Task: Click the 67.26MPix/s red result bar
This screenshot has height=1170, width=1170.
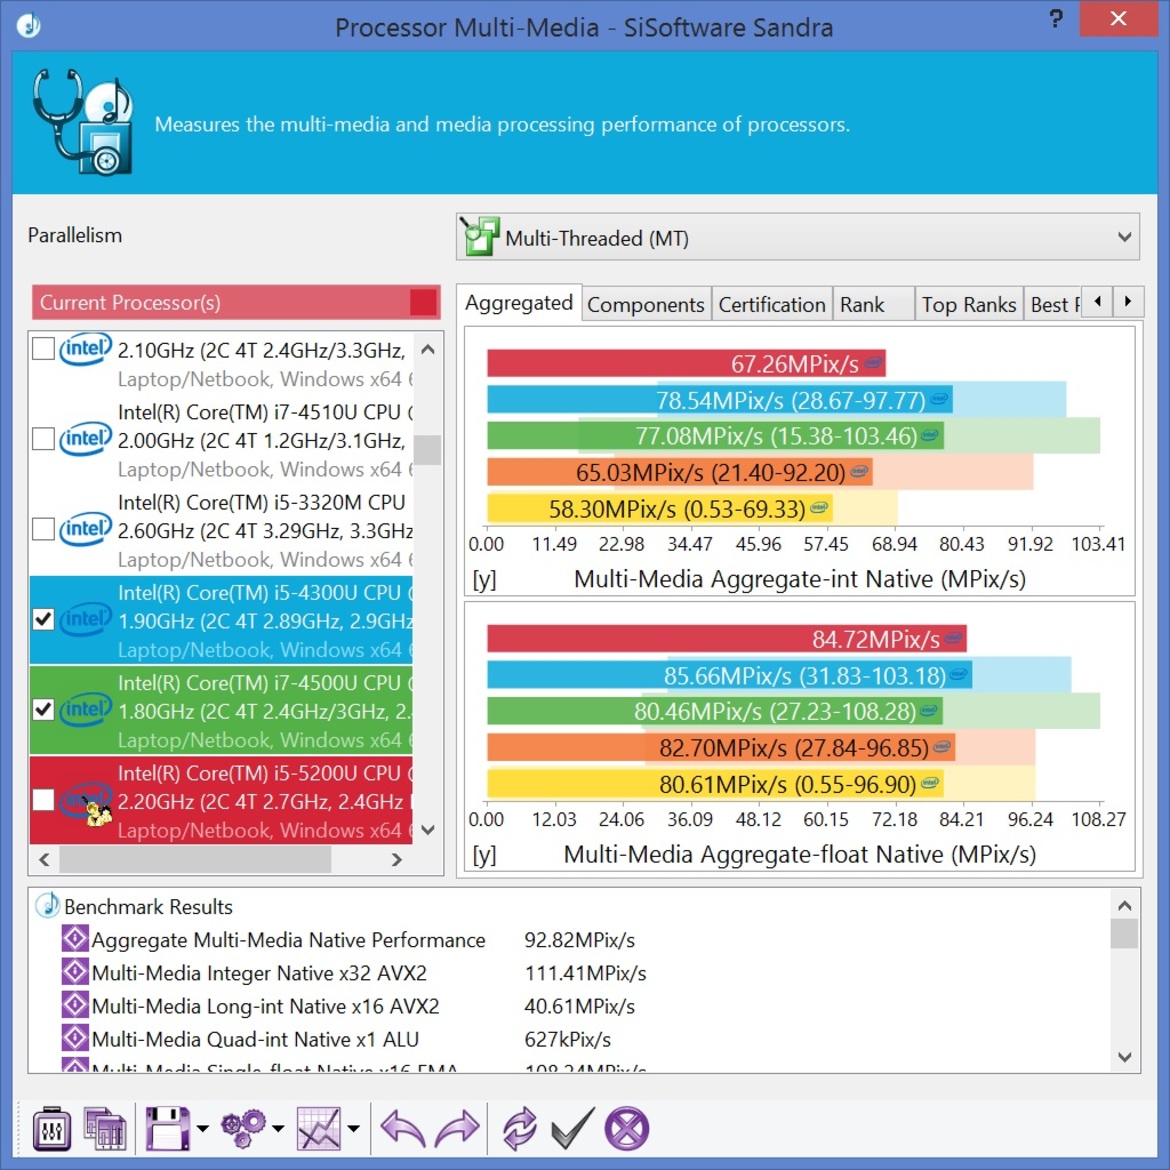Action: coord(686,363)
